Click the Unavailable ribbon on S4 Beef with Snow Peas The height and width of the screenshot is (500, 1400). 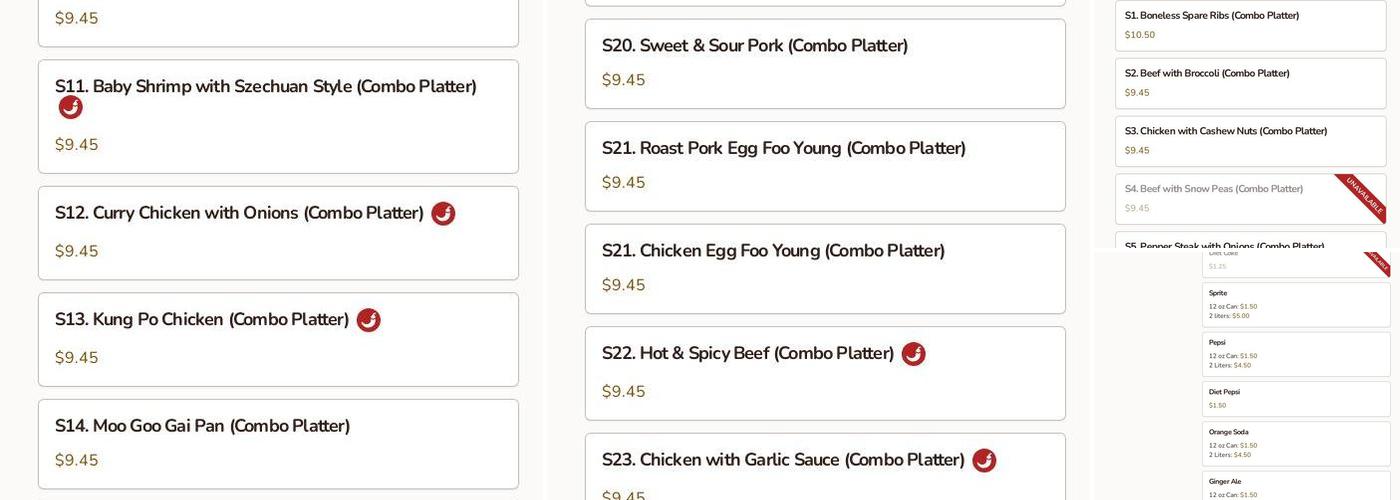point(1363,194)
